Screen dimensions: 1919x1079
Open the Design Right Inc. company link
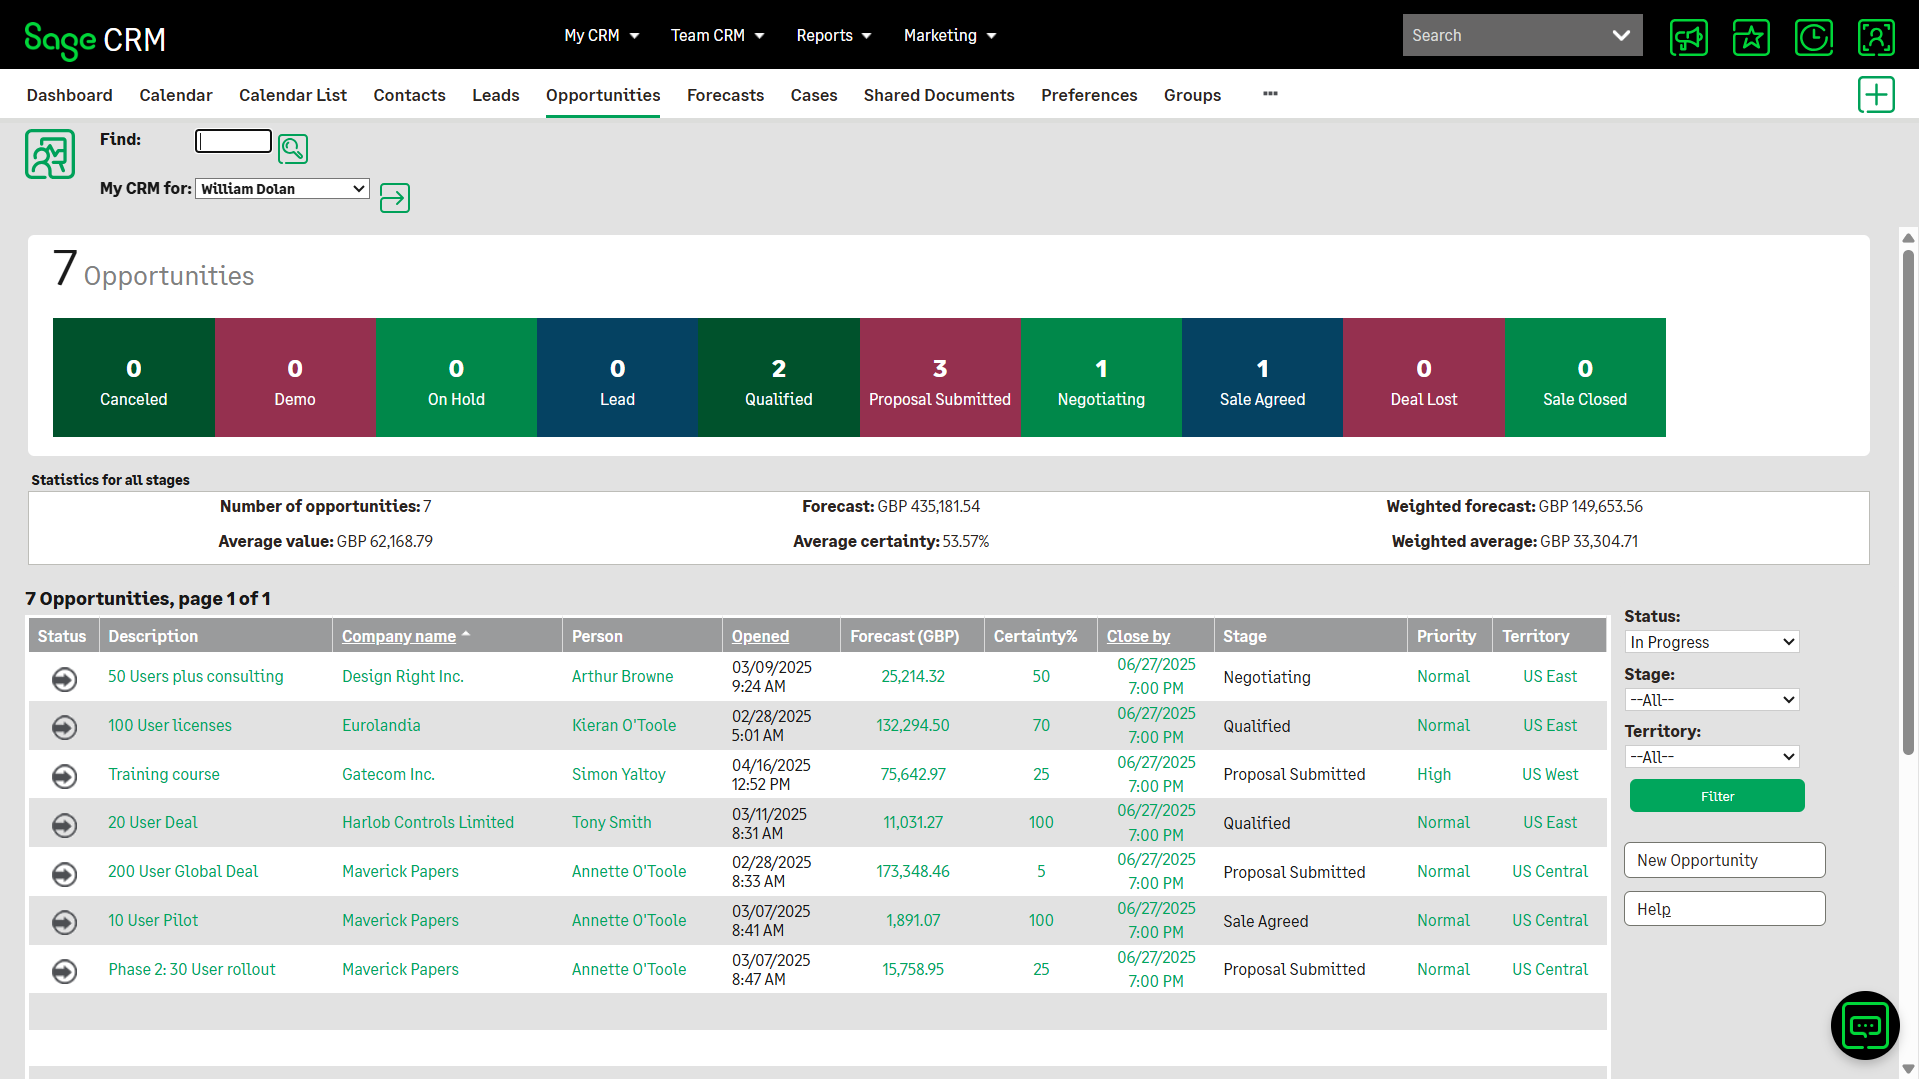pos(403,677)
